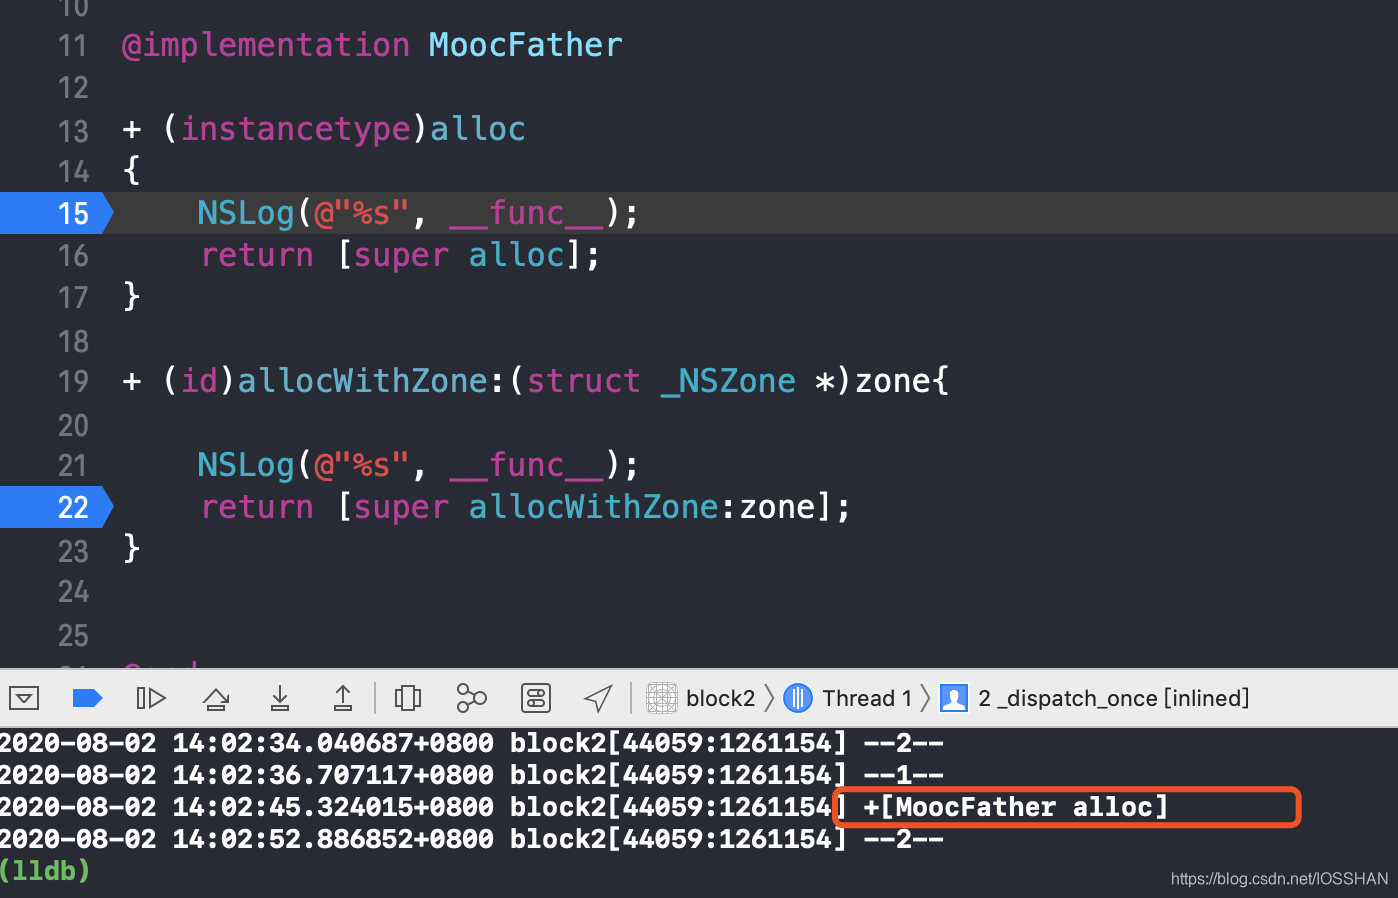Open the debug memory graph tool
1398x898 pixels.
(471, 698)
